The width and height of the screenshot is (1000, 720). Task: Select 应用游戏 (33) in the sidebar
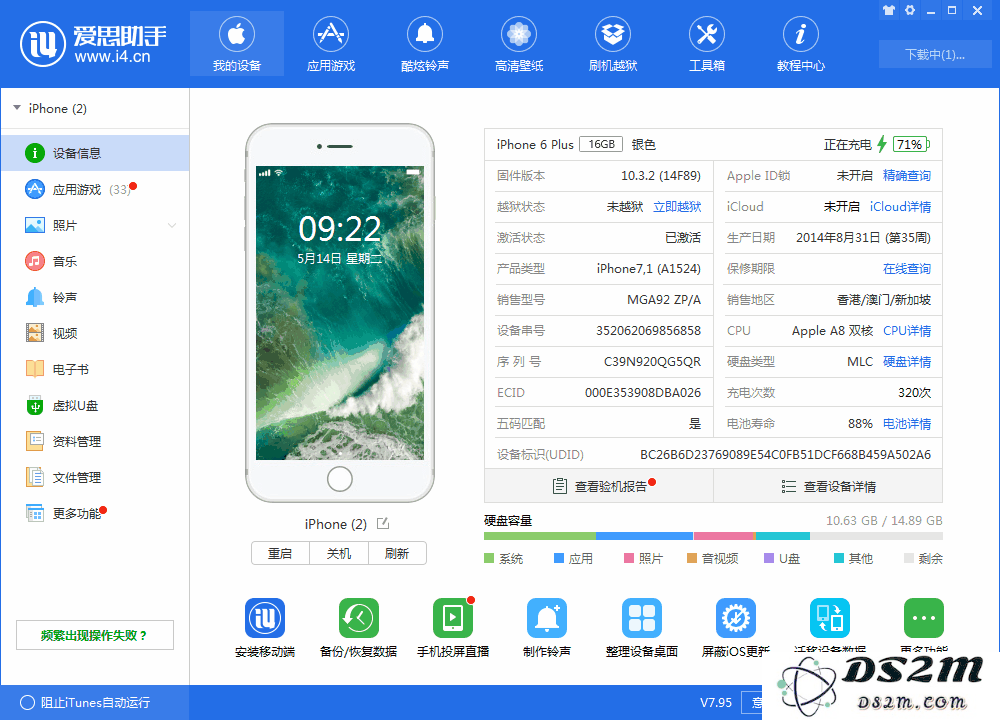click(x=95, y=189)
